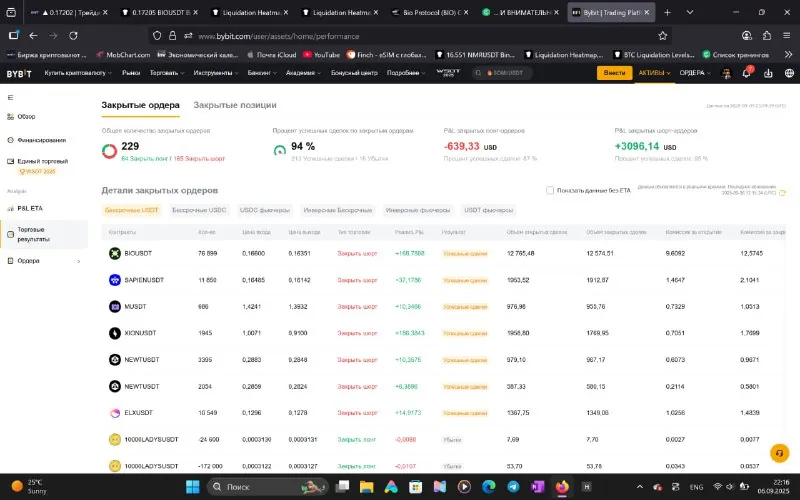Viewport: 800px width, 500px height.
Task: Open the YouTube bookmark
Action: coord(321,55)
